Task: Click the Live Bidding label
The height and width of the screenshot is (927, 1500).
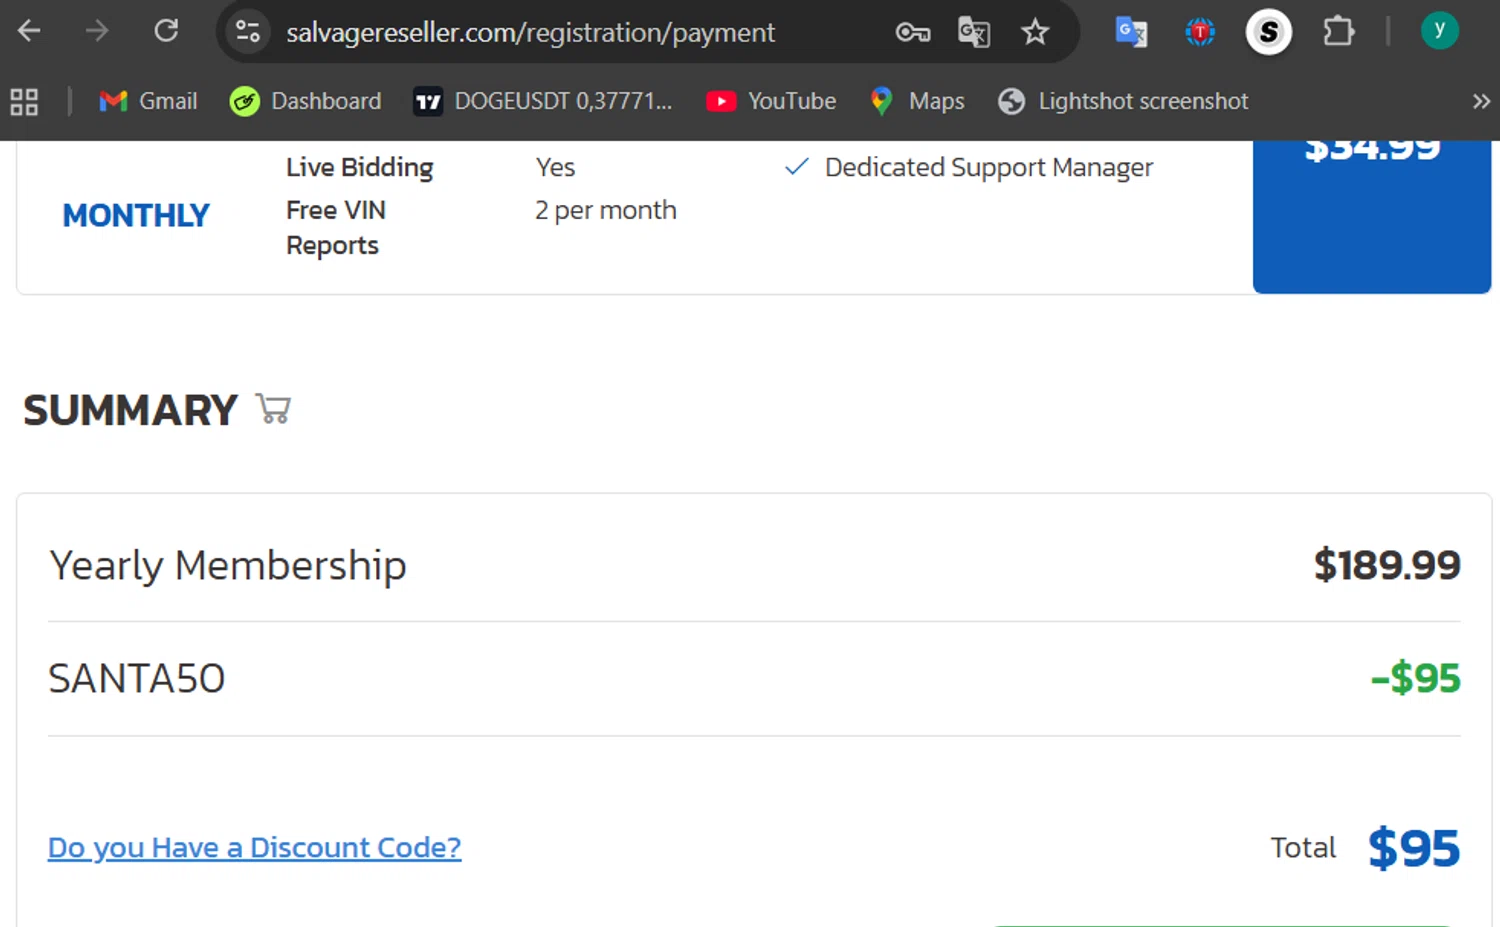Action: [360, 167]
